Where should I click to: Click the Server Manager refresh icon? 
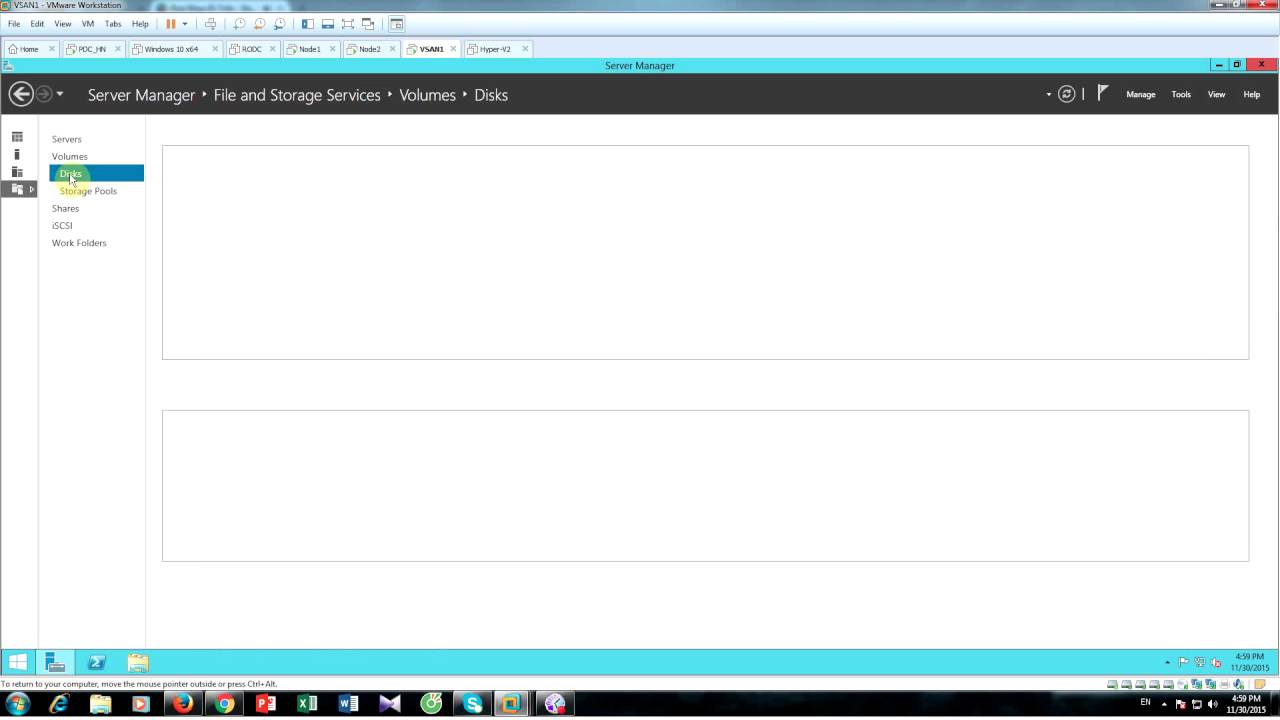1067,94
